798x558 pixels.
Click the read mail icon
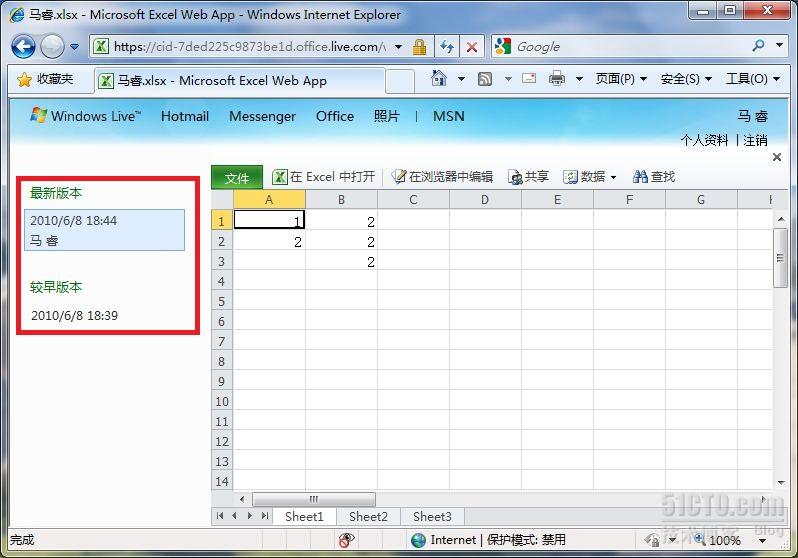coord(529,78)
